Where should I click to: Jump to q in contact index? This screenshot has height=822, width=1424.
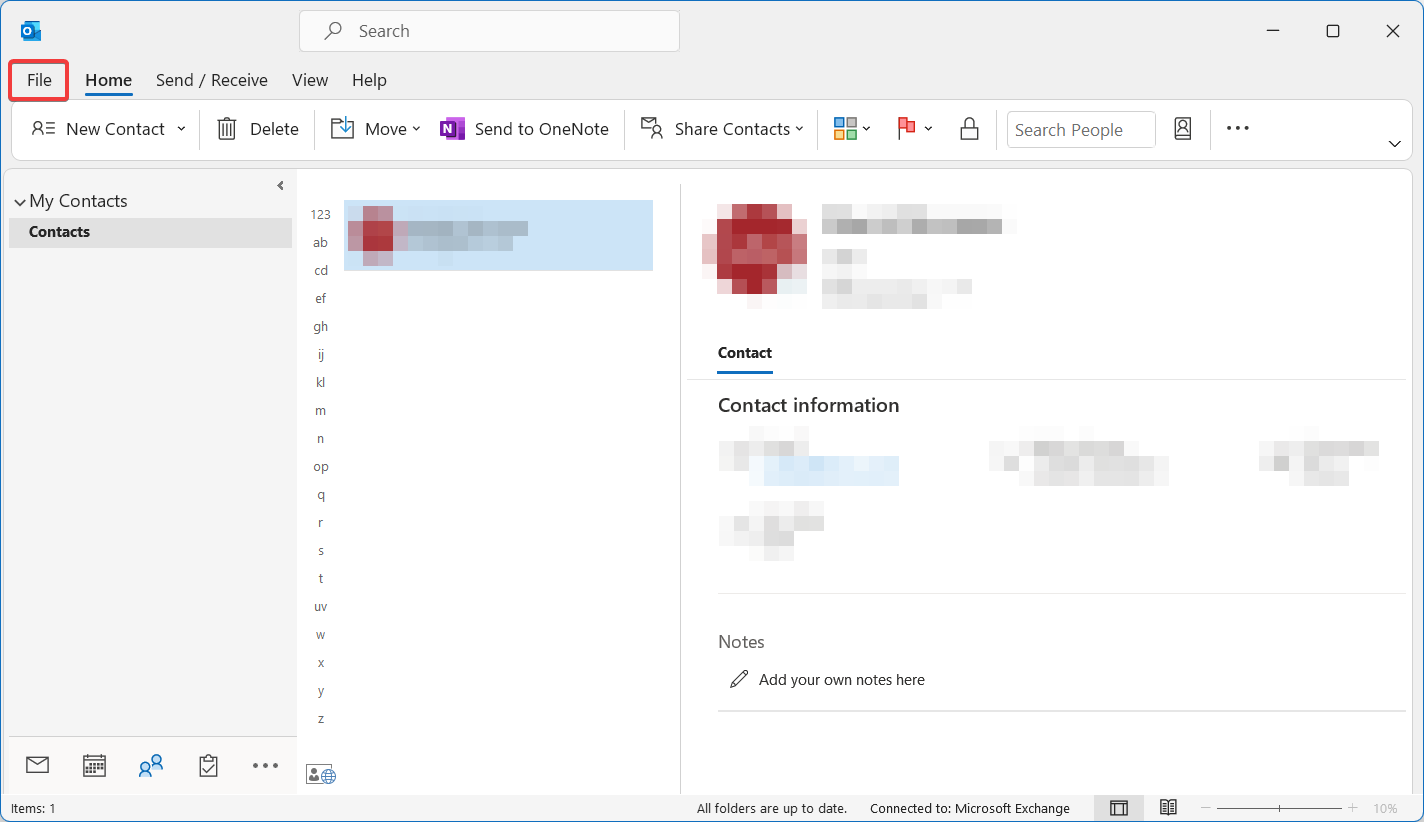point(320,495)
